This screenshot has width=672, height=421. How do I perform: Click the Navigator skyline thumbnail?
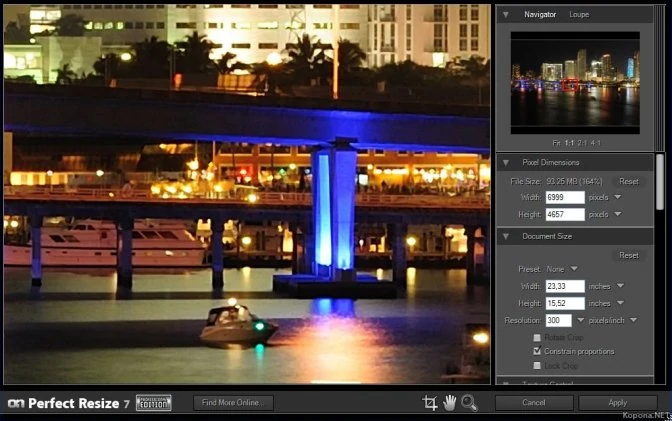coord(575,83)
